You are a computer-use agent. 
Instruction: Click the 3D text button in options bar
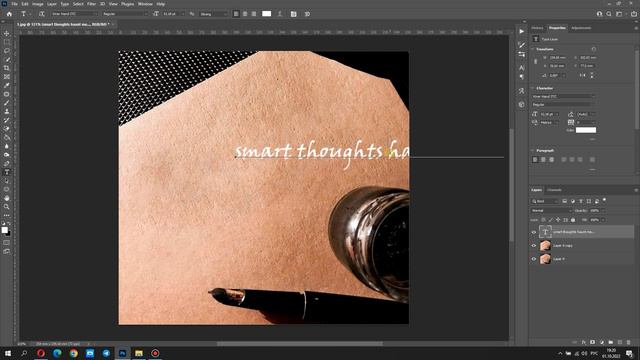point(307,14)
